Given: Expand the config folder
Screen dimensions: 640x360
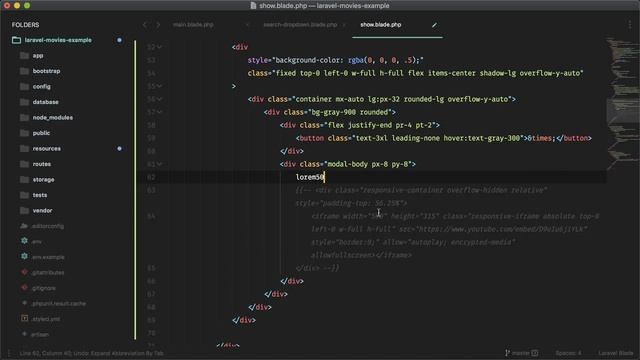Looking at the screenshot, I should [42, 87].
